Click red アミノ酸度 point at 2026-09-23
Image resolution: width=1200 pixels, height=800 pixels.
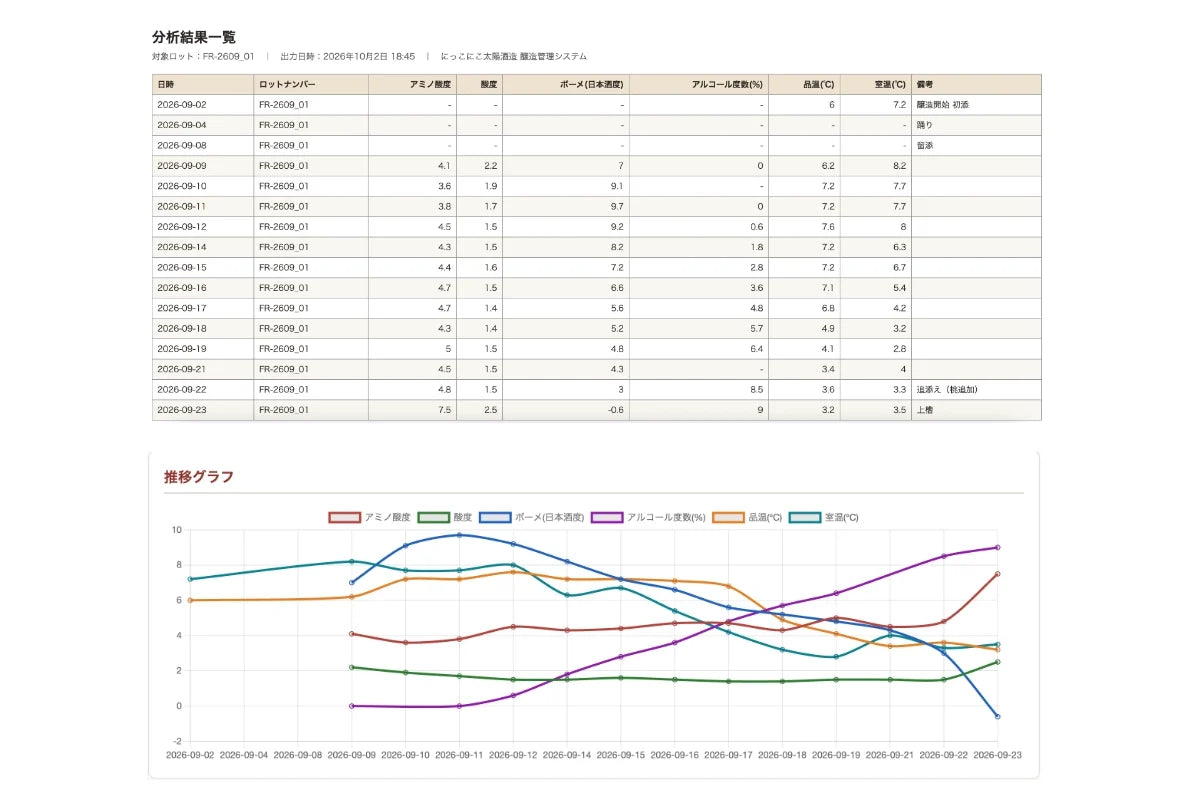[x=998, y=574]
